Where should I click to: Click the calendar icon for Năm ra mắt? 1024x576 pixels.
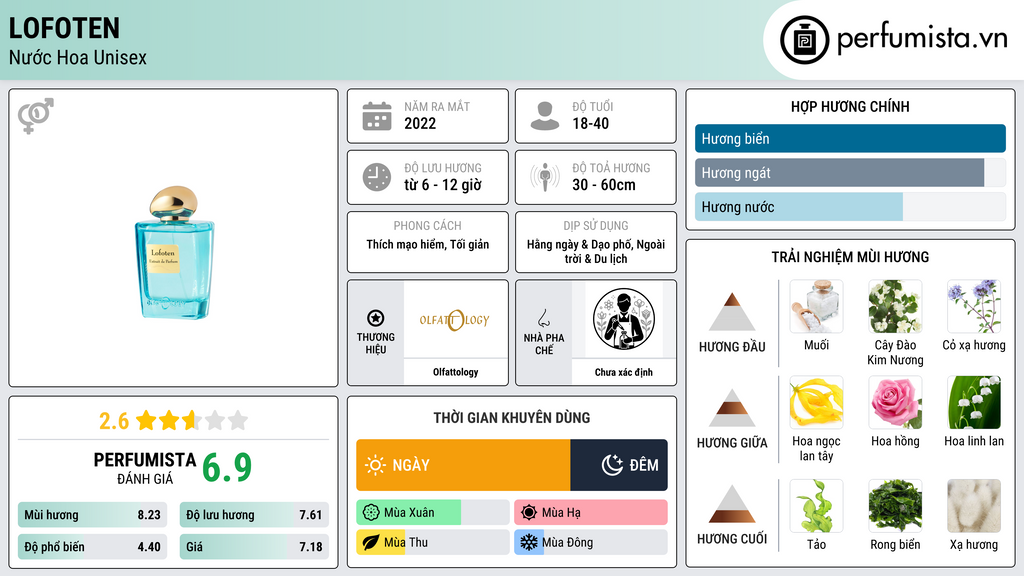[377, 116]
